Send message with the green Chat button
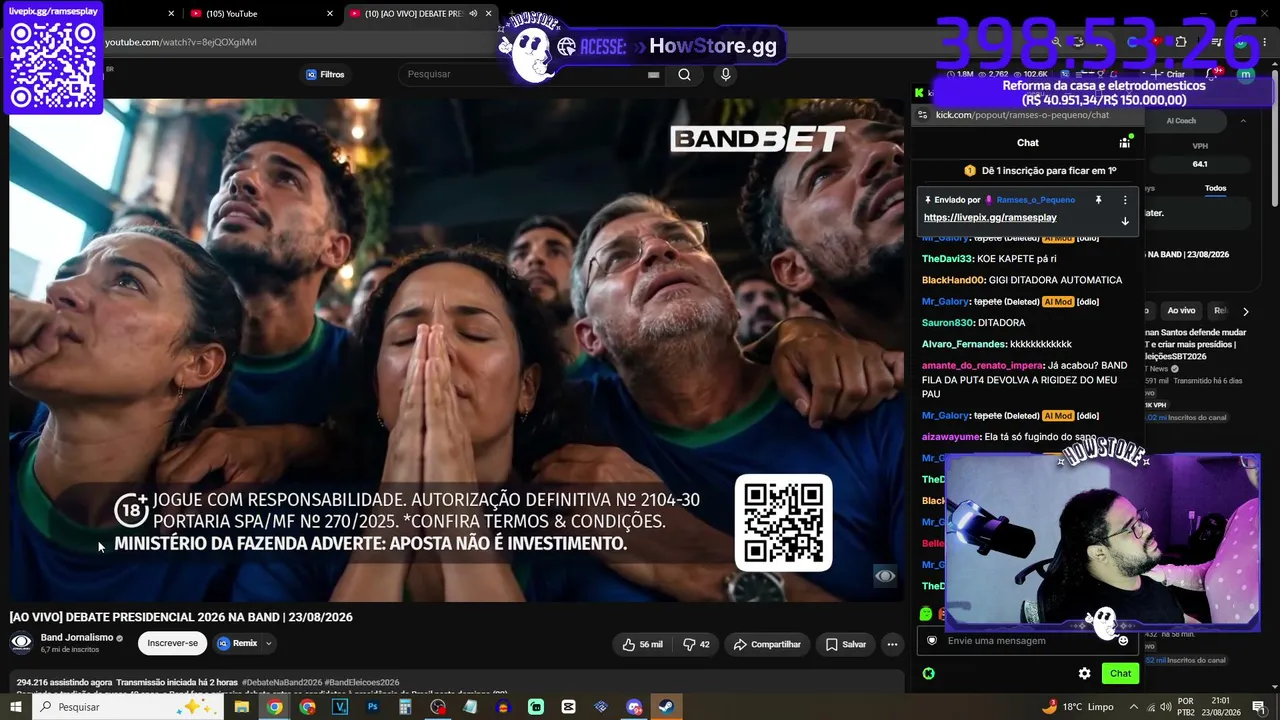1280x720 pixels. [1120, 673]
